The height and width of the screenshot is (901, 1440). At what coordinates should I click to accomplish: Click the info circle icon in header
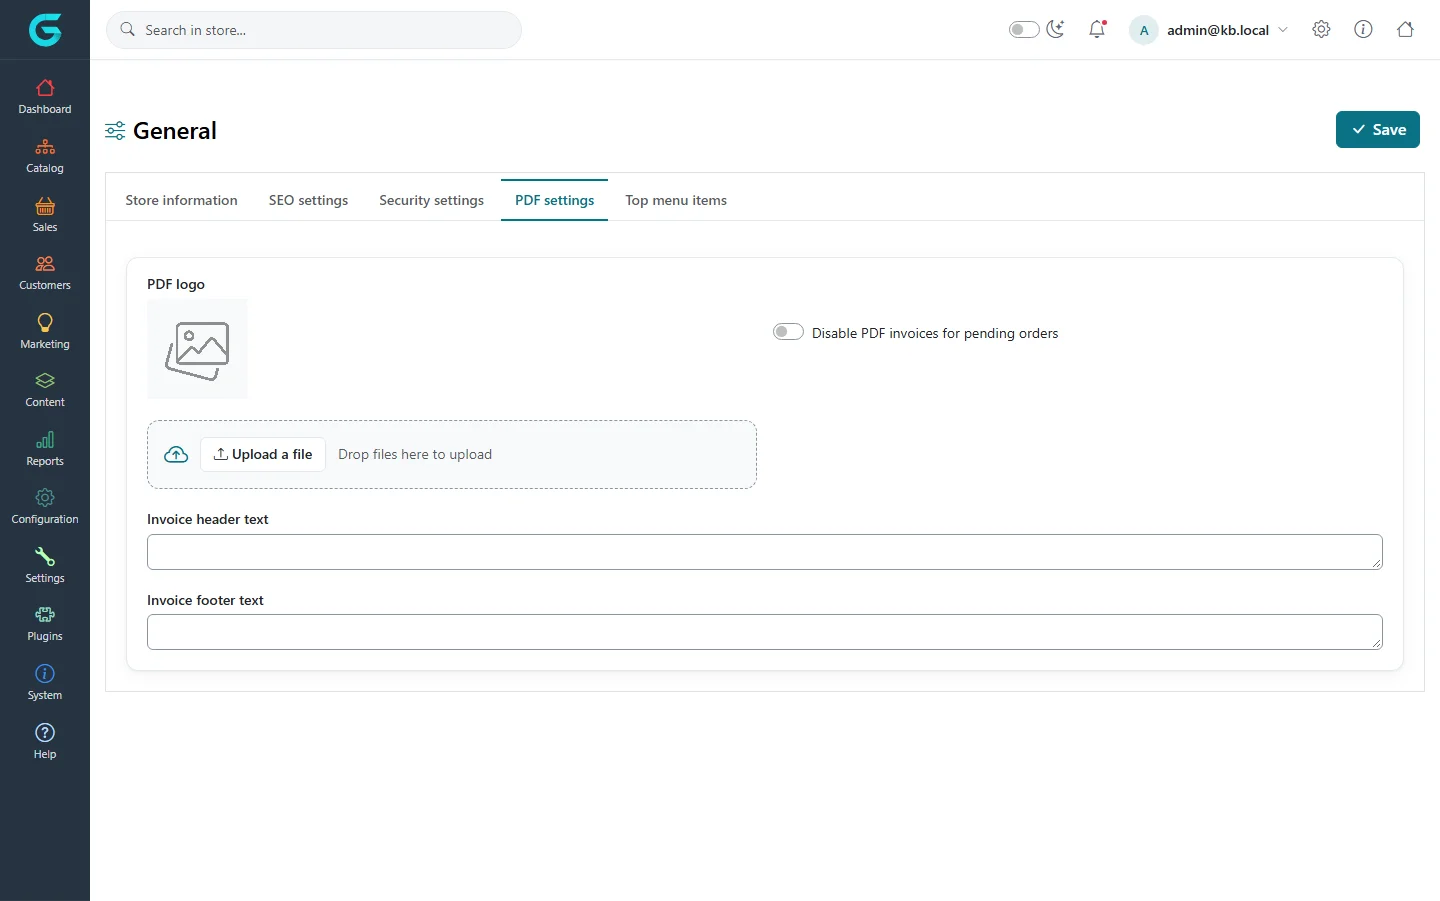(x=1363, y=30)
